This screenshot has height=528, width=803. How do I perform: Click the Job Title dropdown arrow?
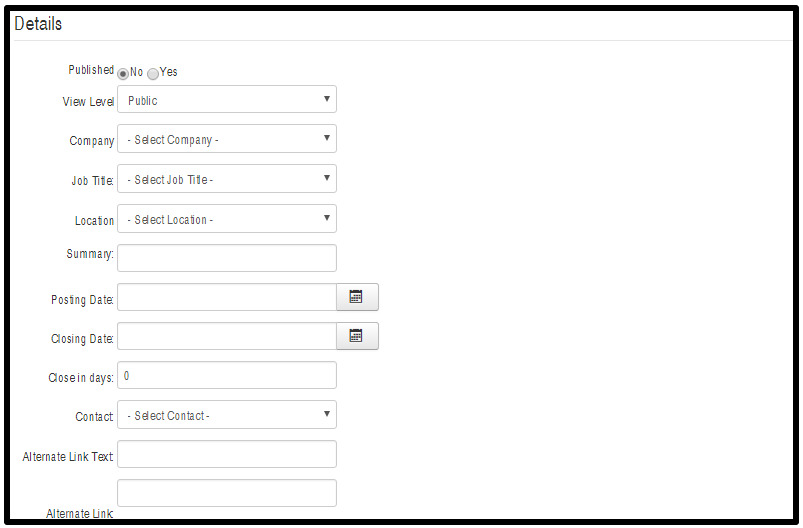[x=327, y=178]
